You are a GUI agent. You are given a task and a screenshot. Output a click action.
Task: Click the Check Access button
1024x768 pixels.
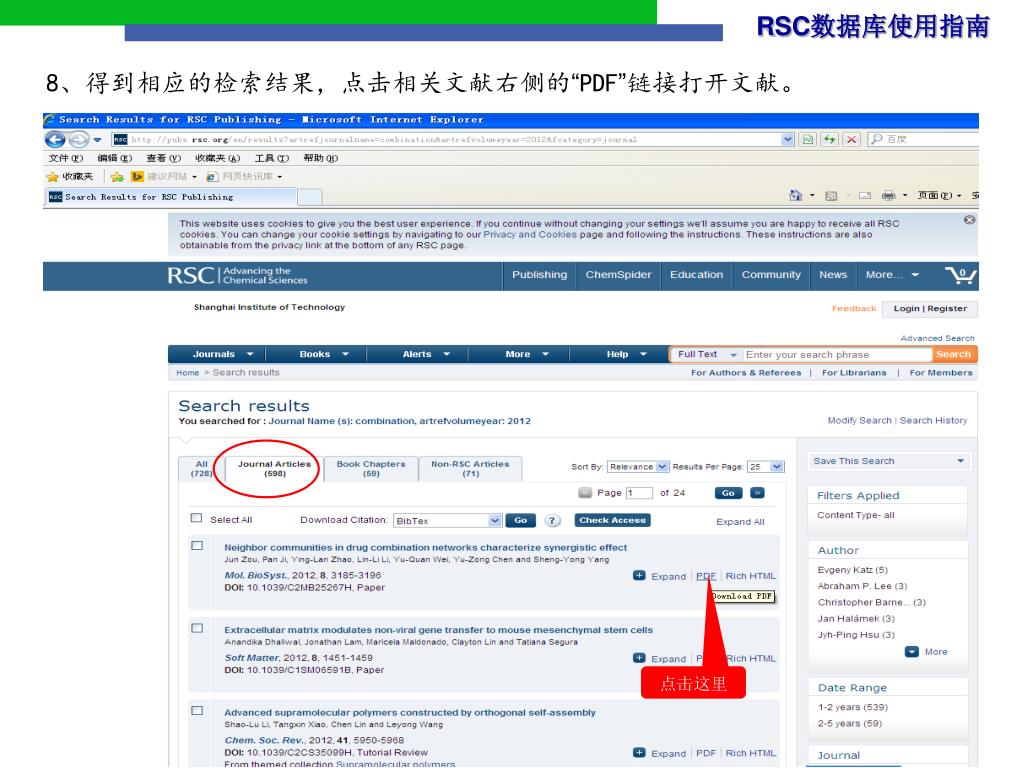(x=613, y=520)
